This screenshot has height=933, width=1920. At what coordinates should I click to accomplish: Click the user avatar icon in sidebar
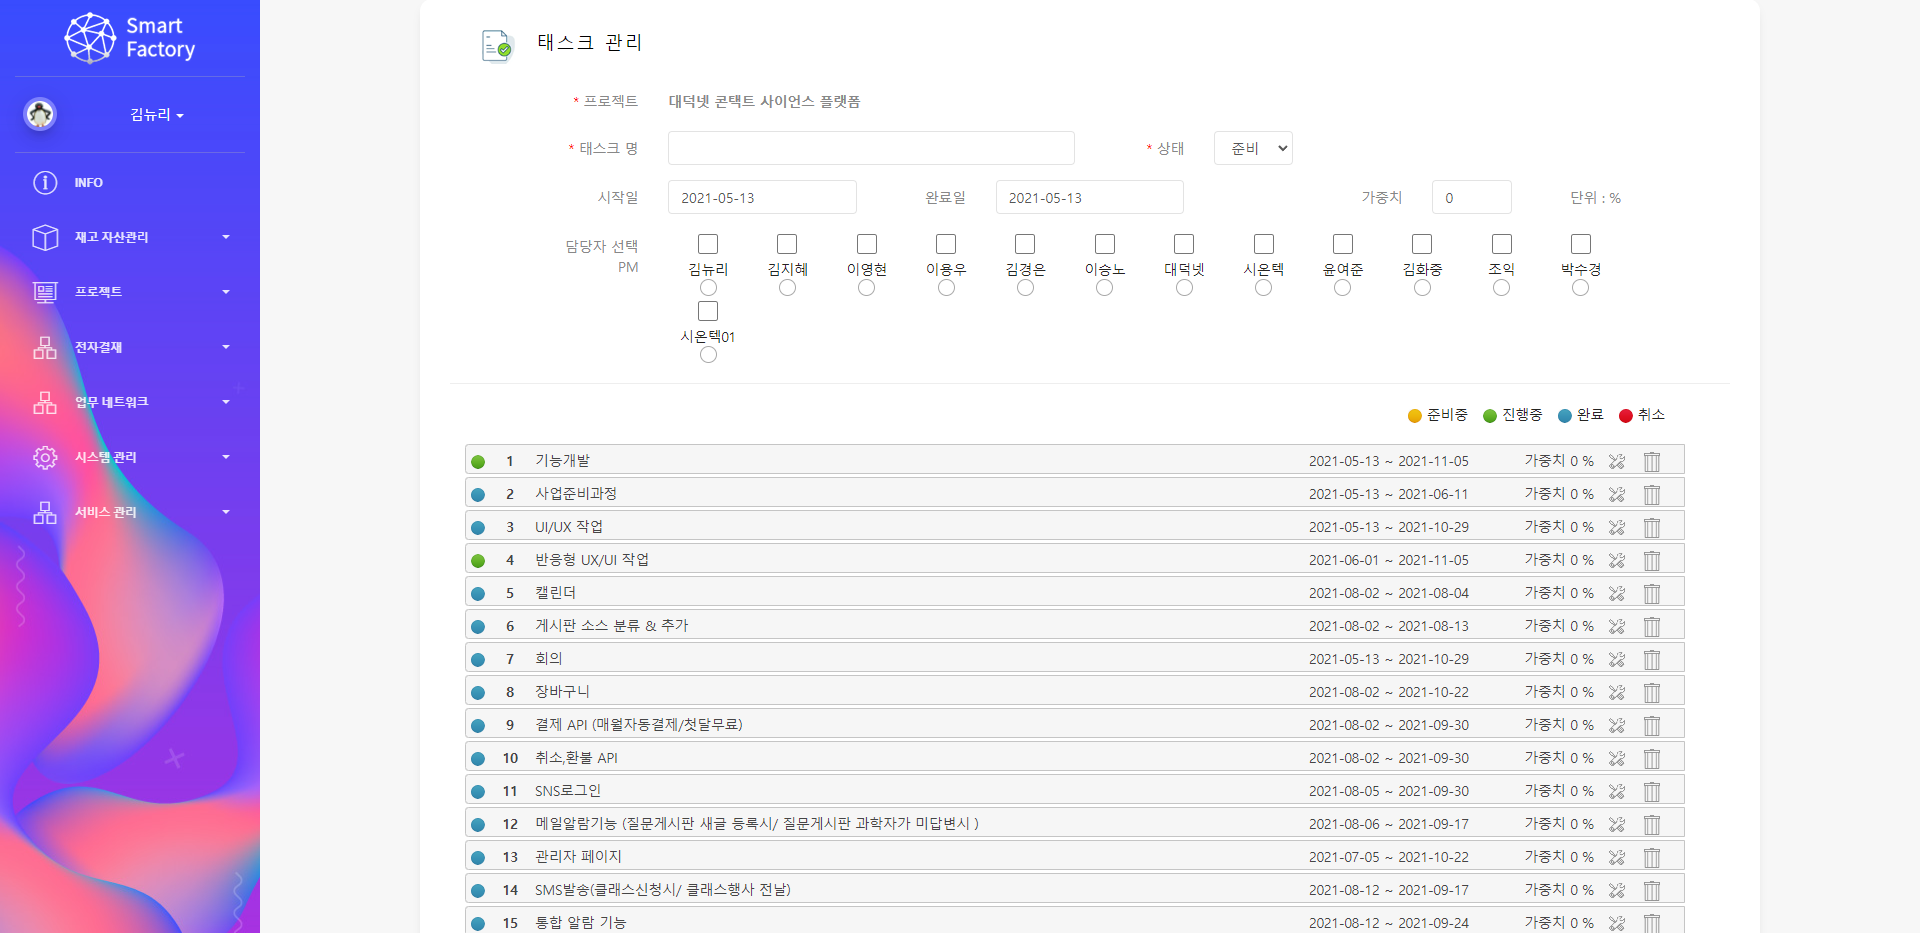40,115
